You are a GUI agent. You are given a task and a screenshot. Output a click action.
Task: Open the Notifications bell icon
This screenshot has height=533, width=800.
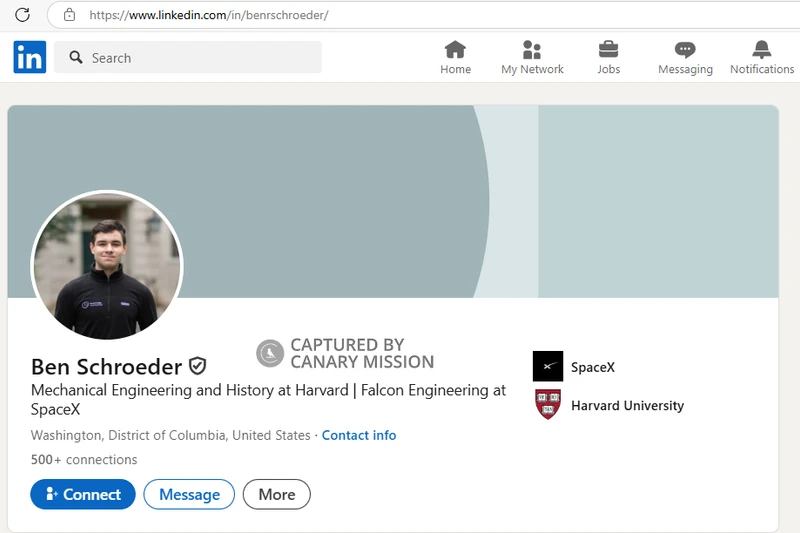click(x=762, y=50)
